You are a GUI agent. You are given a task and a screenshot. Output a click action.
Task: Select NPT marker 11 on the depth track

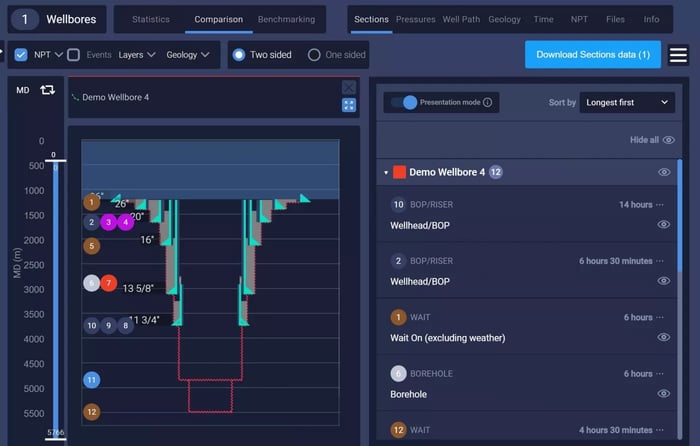click(x=91, y=380)
